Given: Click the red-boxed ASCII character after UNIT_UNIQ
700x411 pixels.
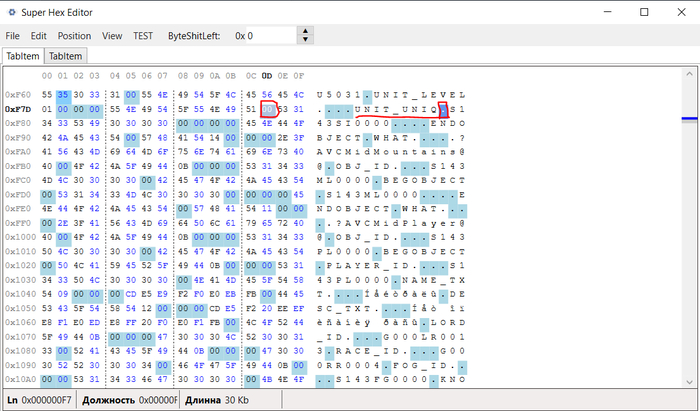Looking at the screenshot, I should coord(444,108).
